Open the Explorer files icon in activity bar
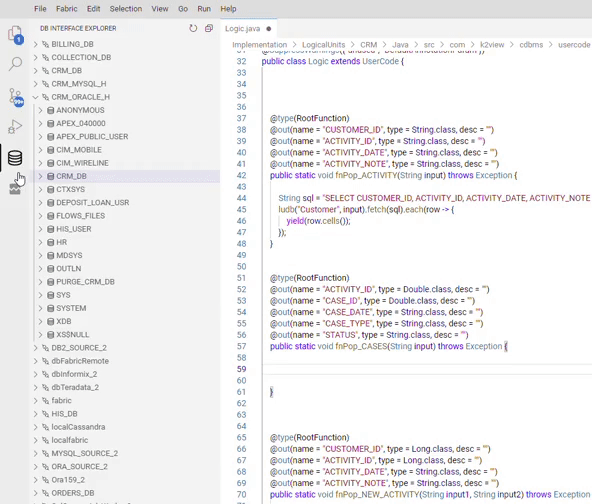Screen dimensions: 592x504 [15, 34]
